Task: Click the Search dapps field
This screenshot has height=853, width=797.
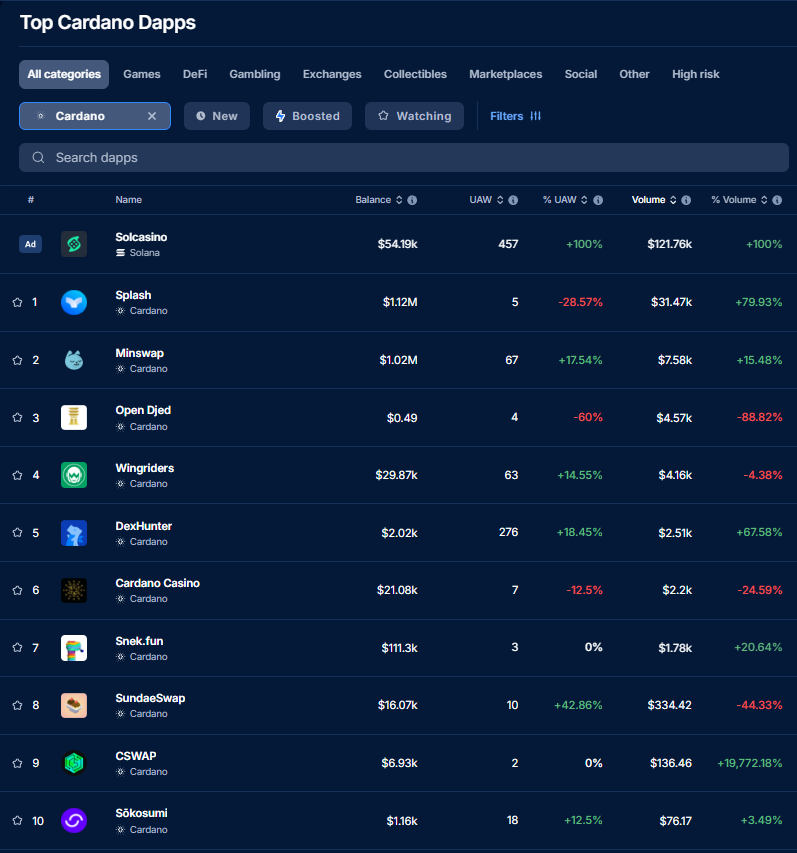Action: (404, 158)
